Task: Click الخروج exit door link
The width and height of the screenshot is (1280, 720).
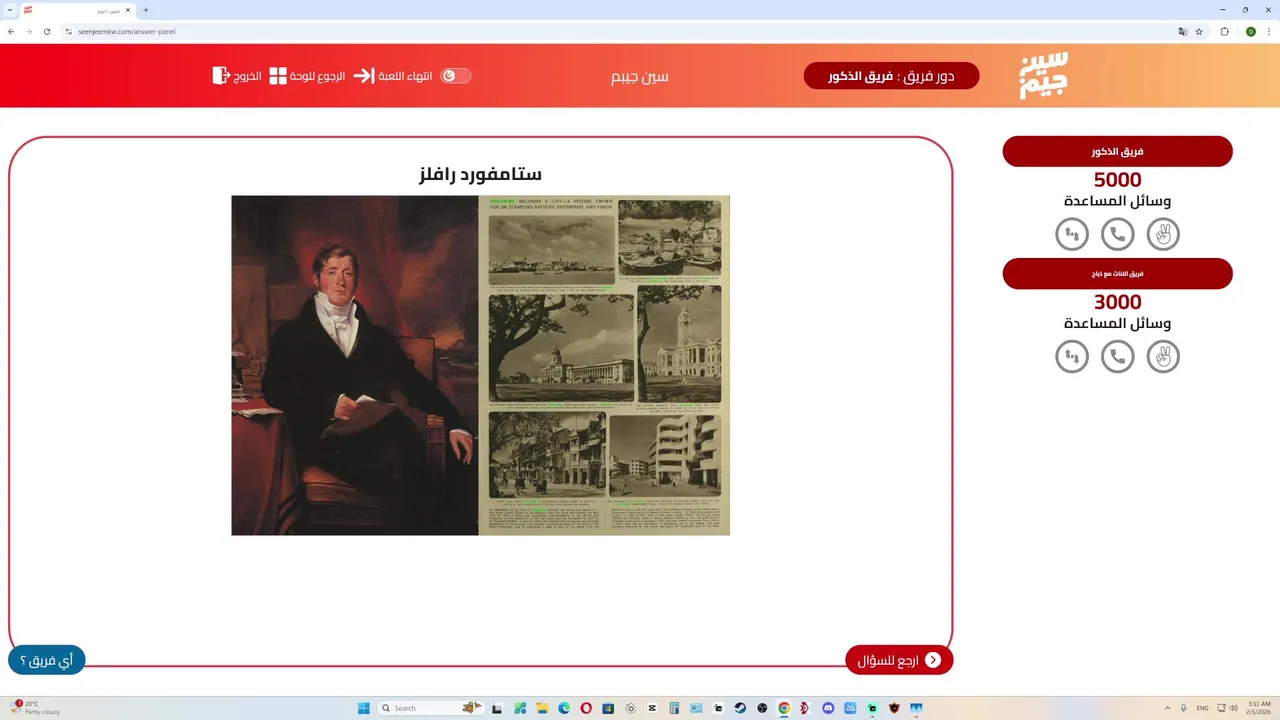Action: [237, 76]
